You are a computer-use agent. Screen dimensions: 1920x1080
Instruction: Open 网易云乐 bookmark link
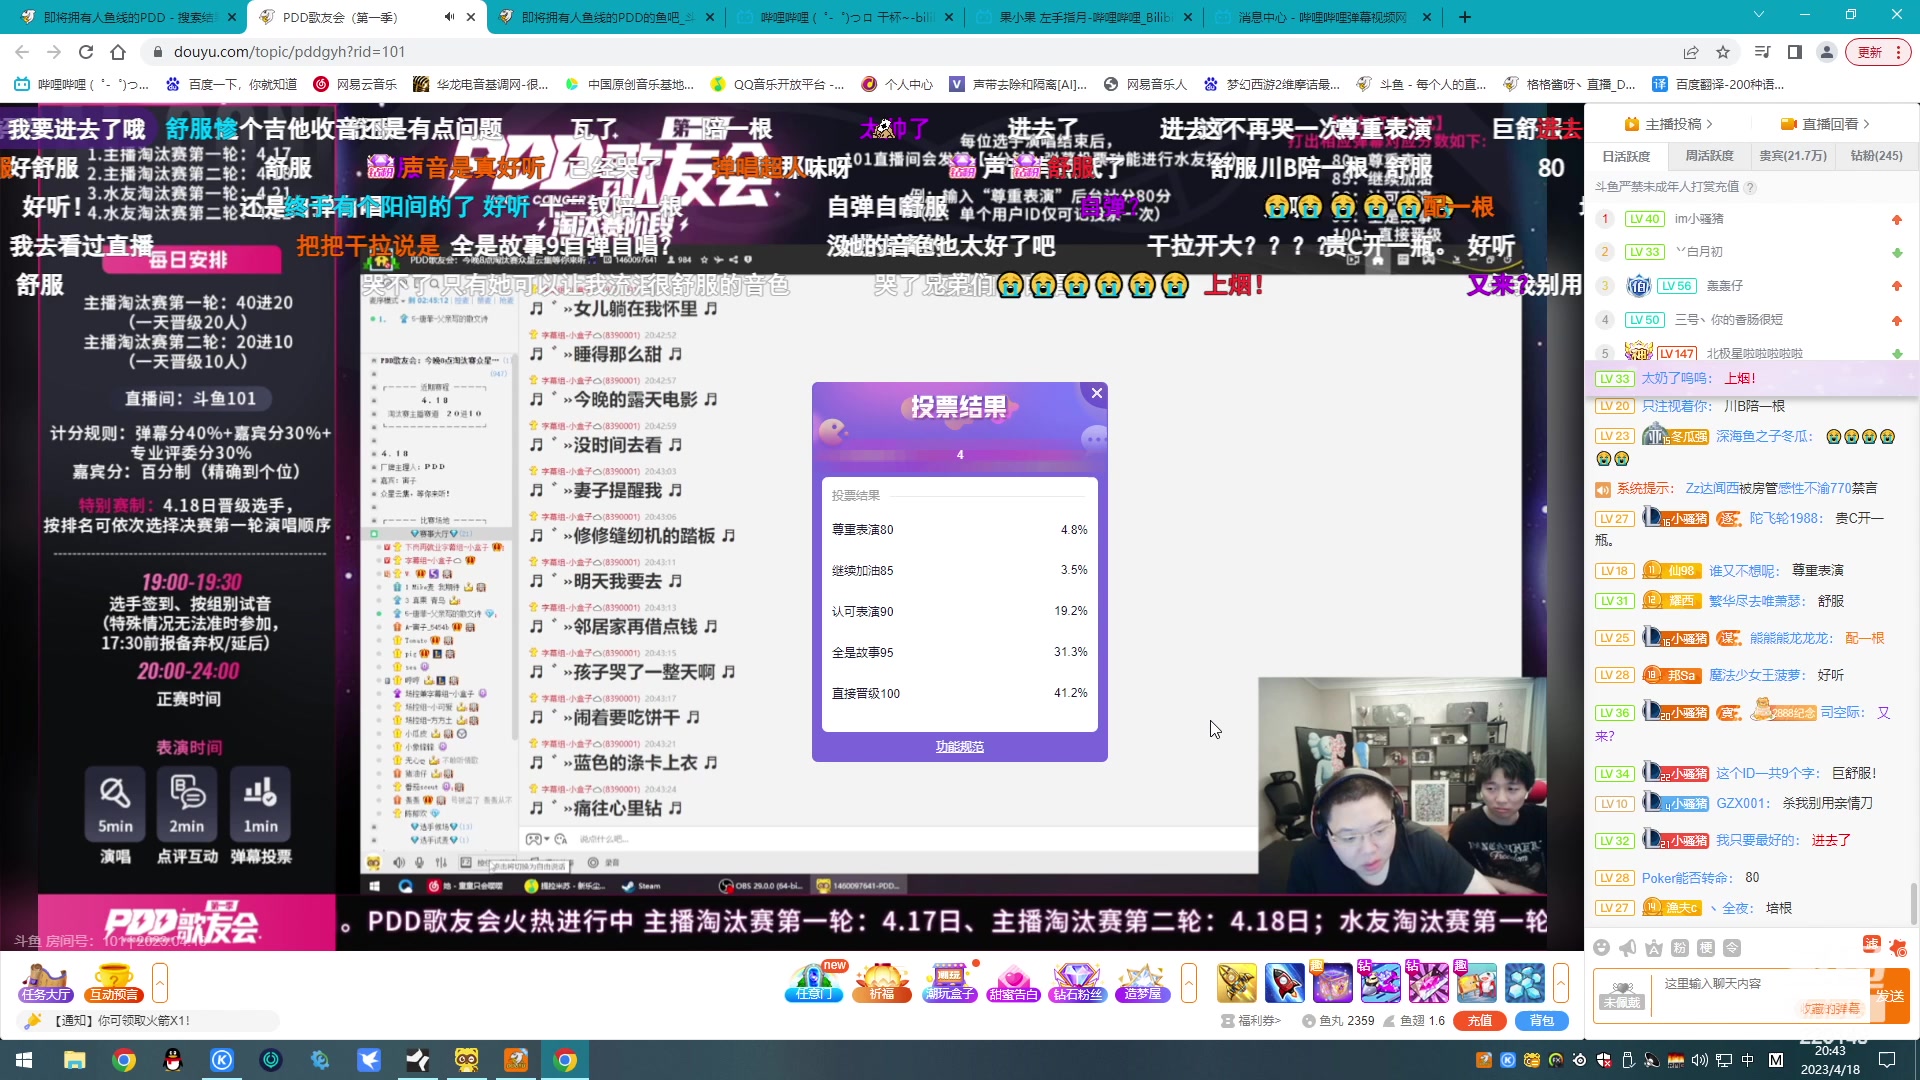[356, 84]
